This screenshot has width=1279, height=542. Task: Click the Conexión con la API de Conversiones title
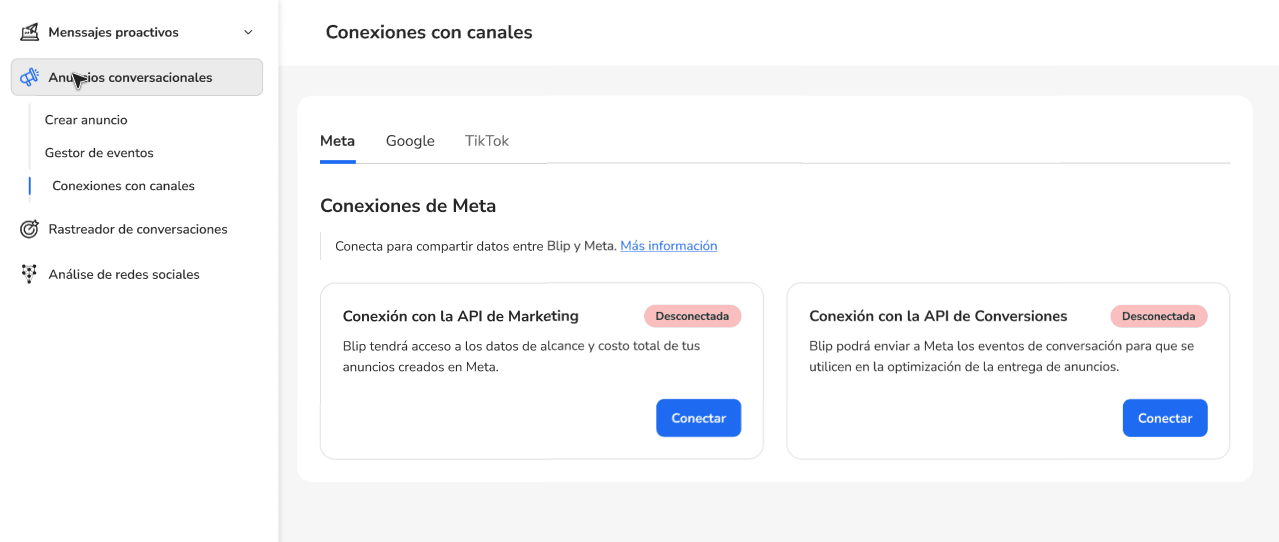coord(937,316)
